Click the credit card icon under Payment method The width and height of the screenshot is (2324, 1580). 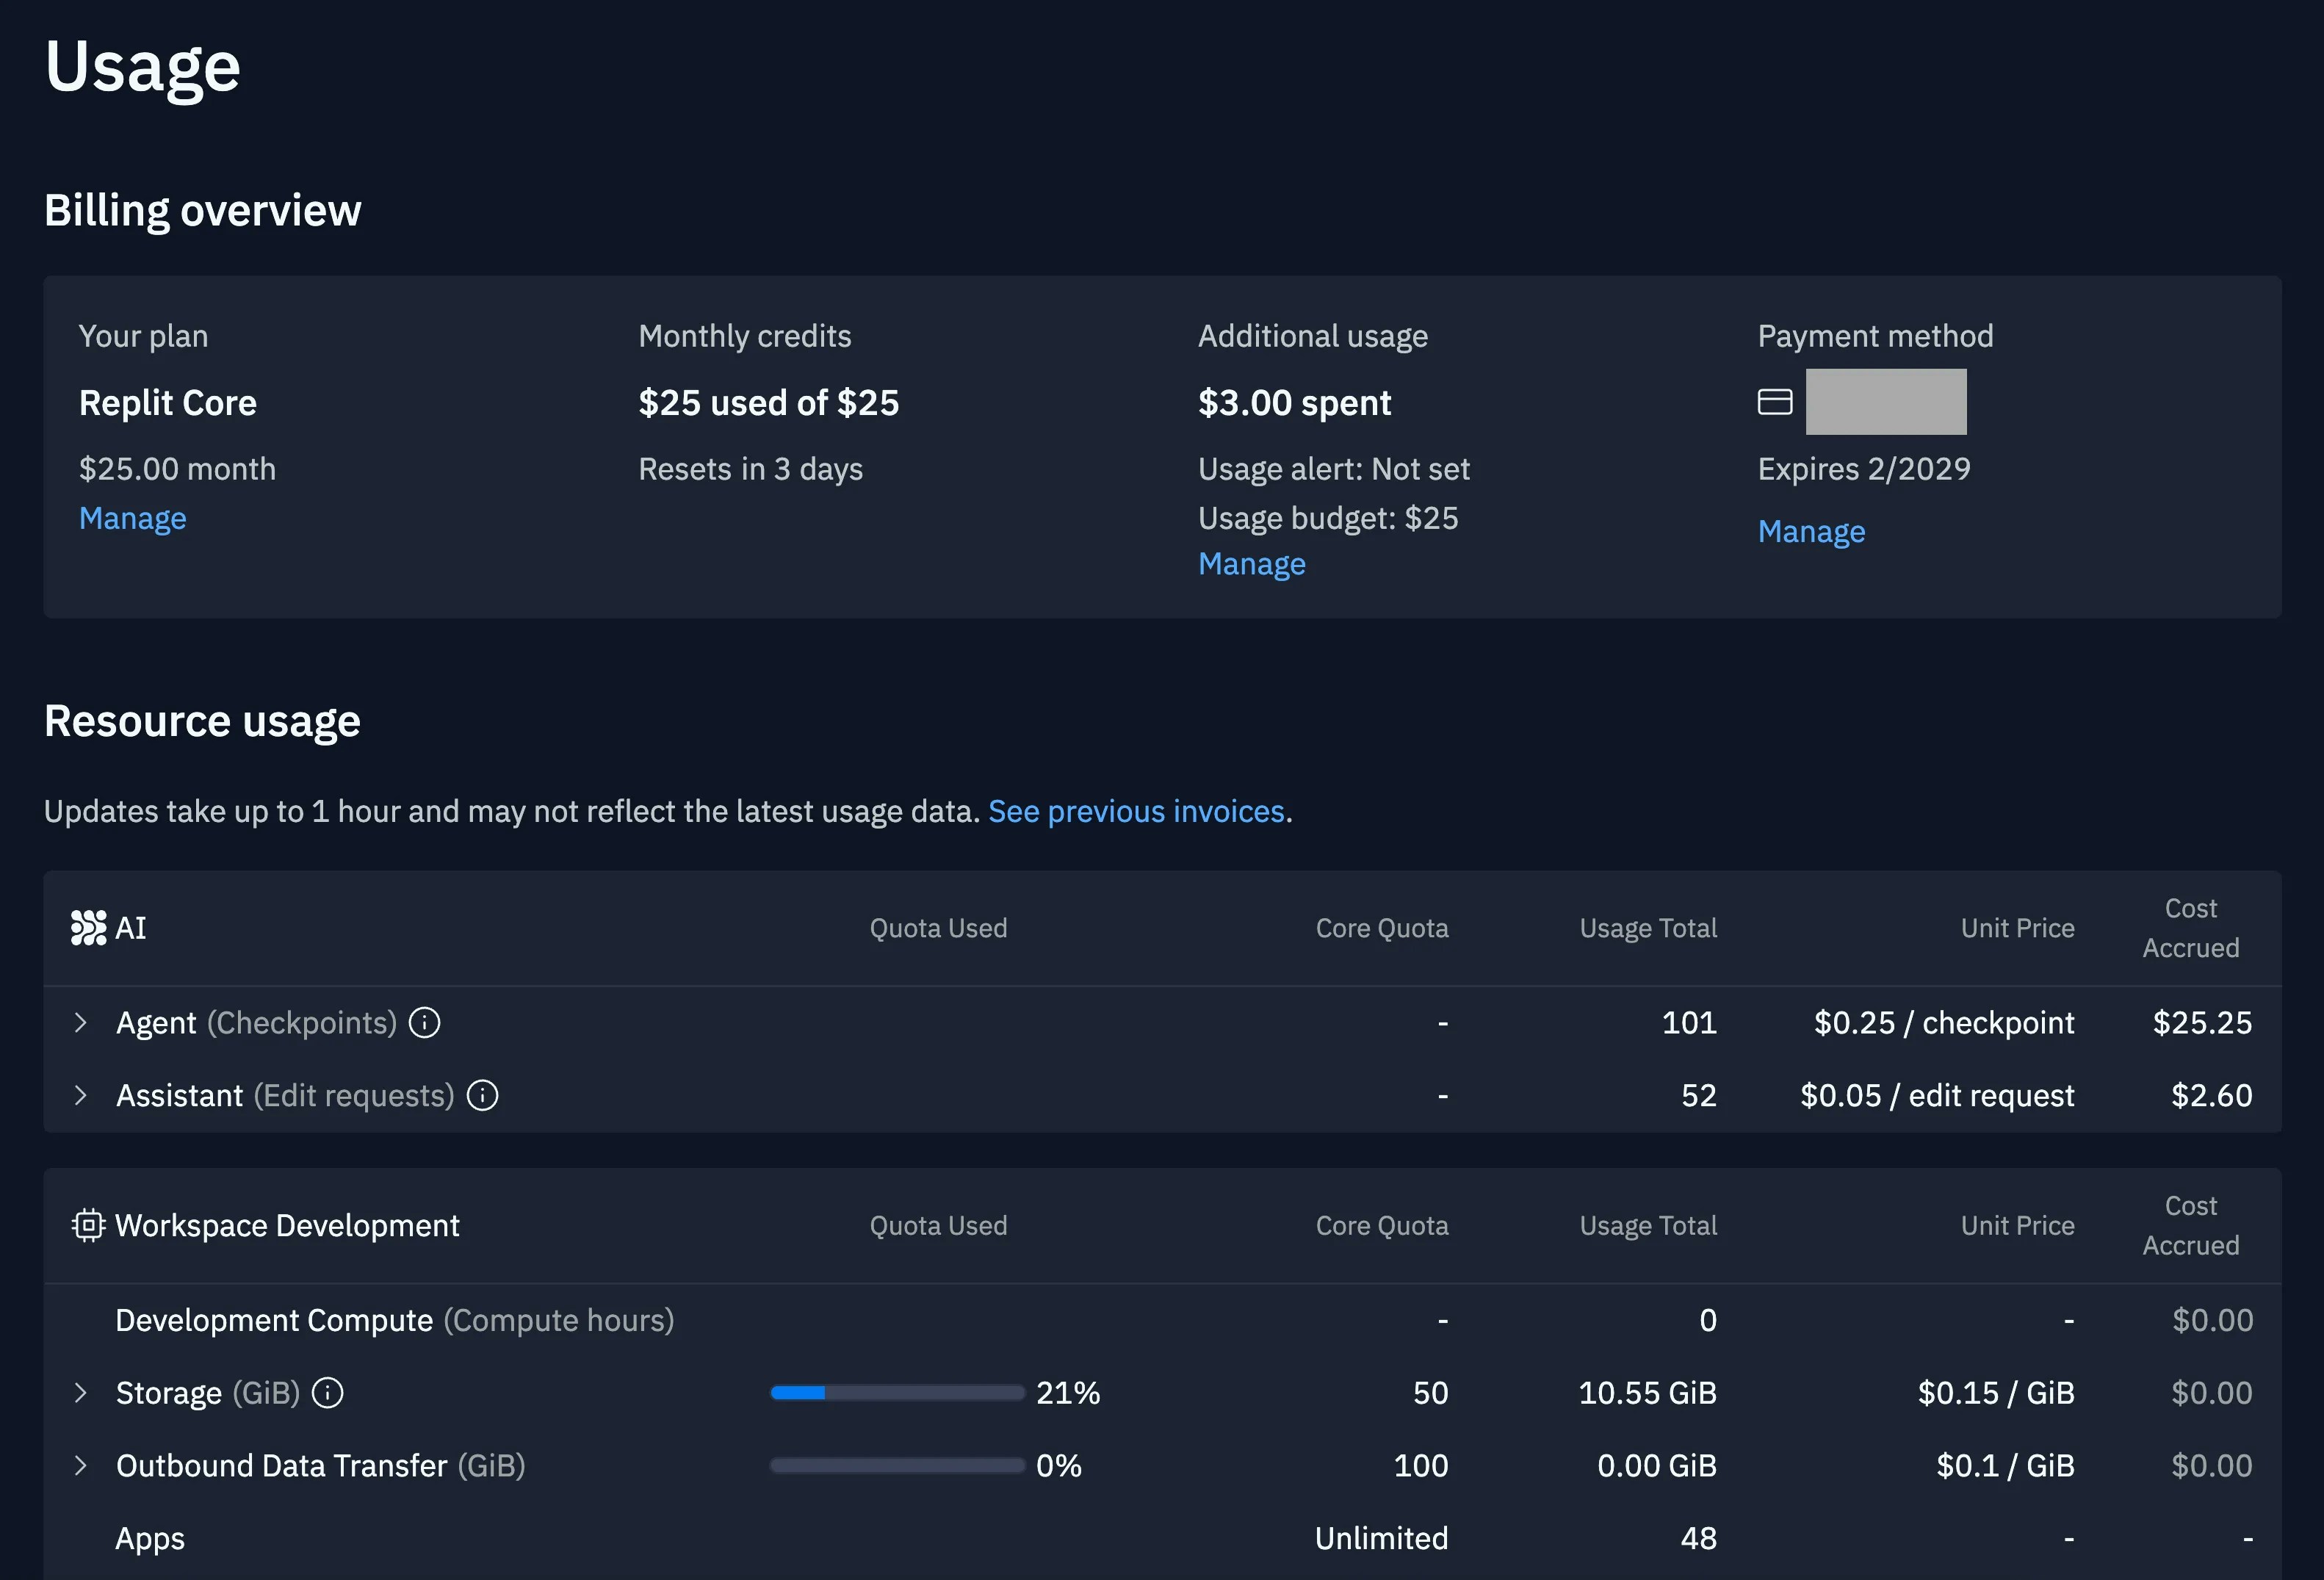click(x=1775, y=402)
